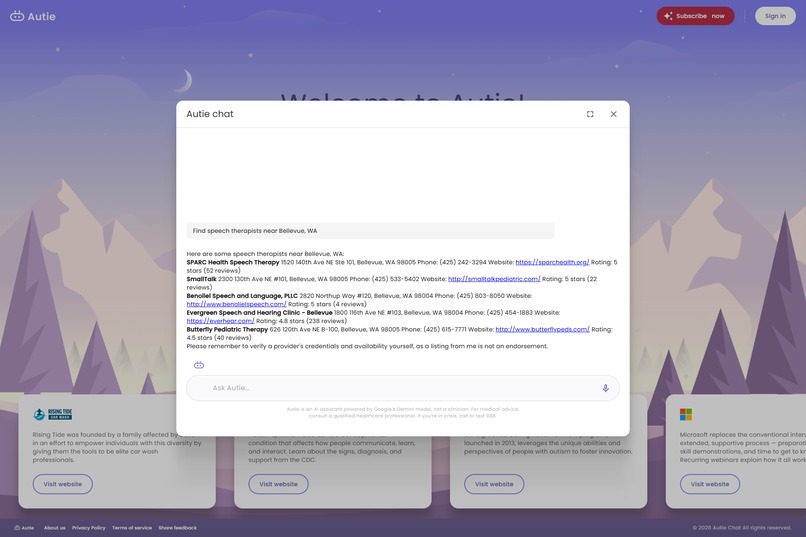The width and height of the screenshot is (806, 537).
Task: Click the 'SmallTalk' provider name
Action: [x=202, y=279]
